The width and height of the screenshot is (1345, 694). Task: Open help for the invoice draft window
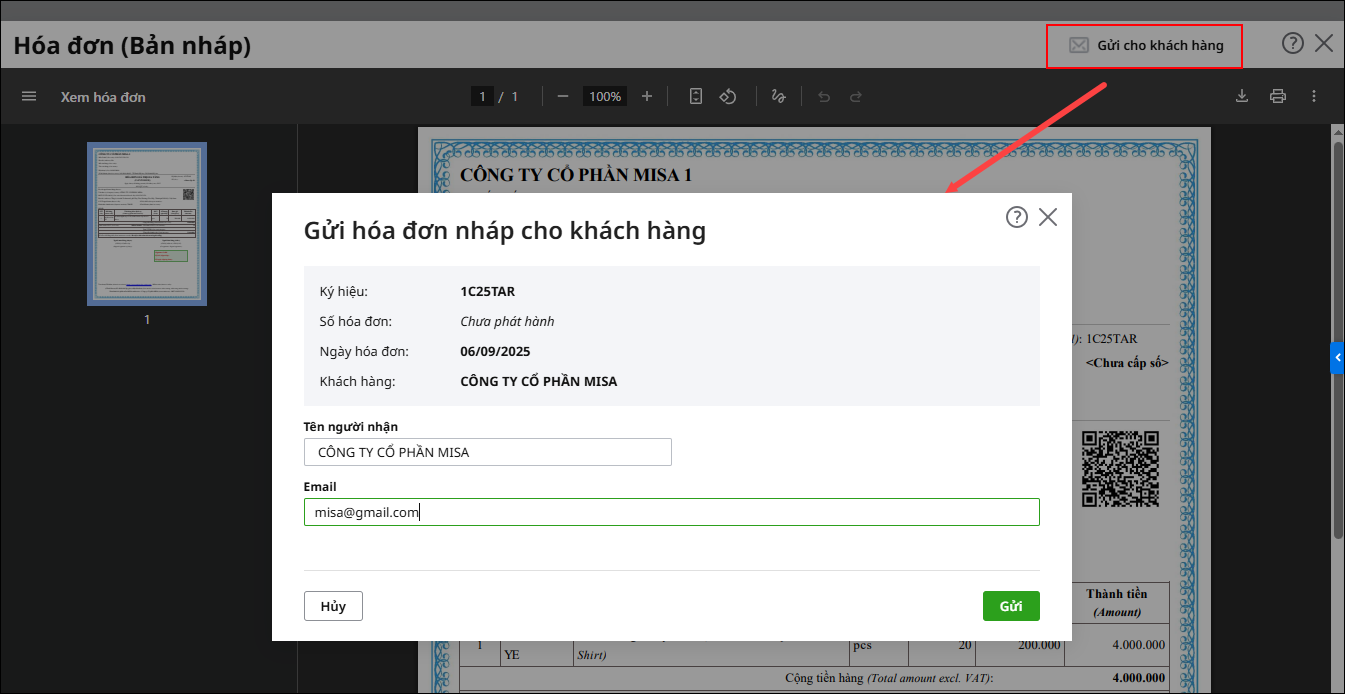pos(1293,43)
